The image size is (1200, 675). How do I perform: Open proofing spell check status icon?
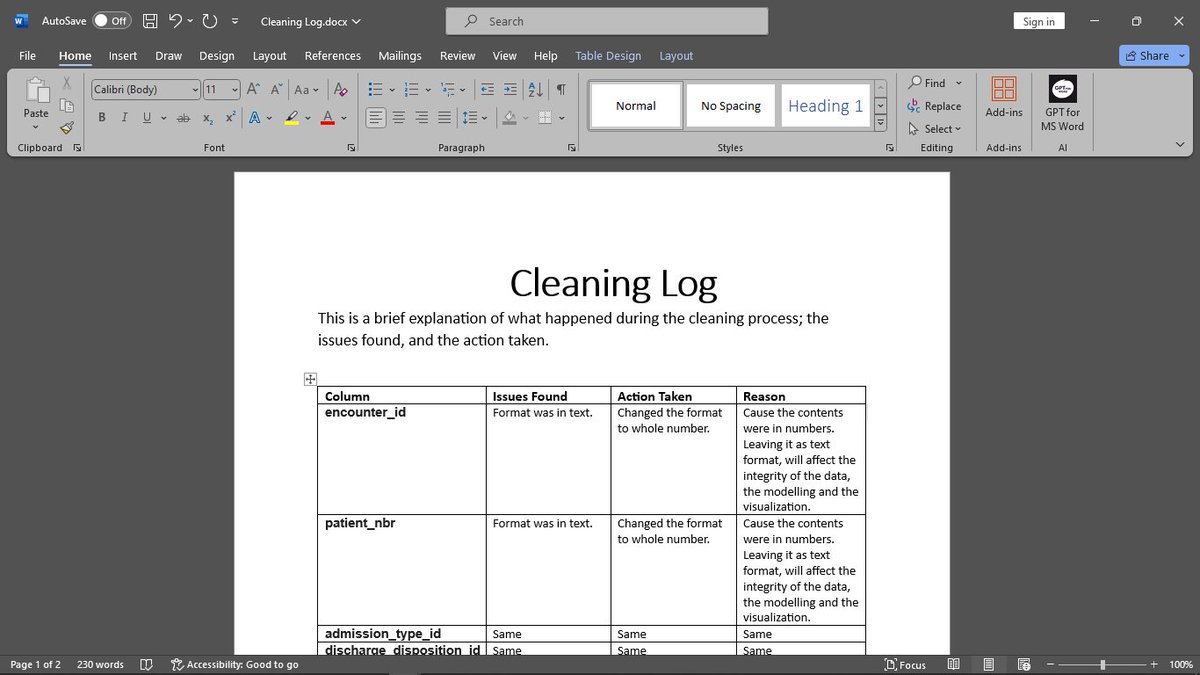[146, 664]
